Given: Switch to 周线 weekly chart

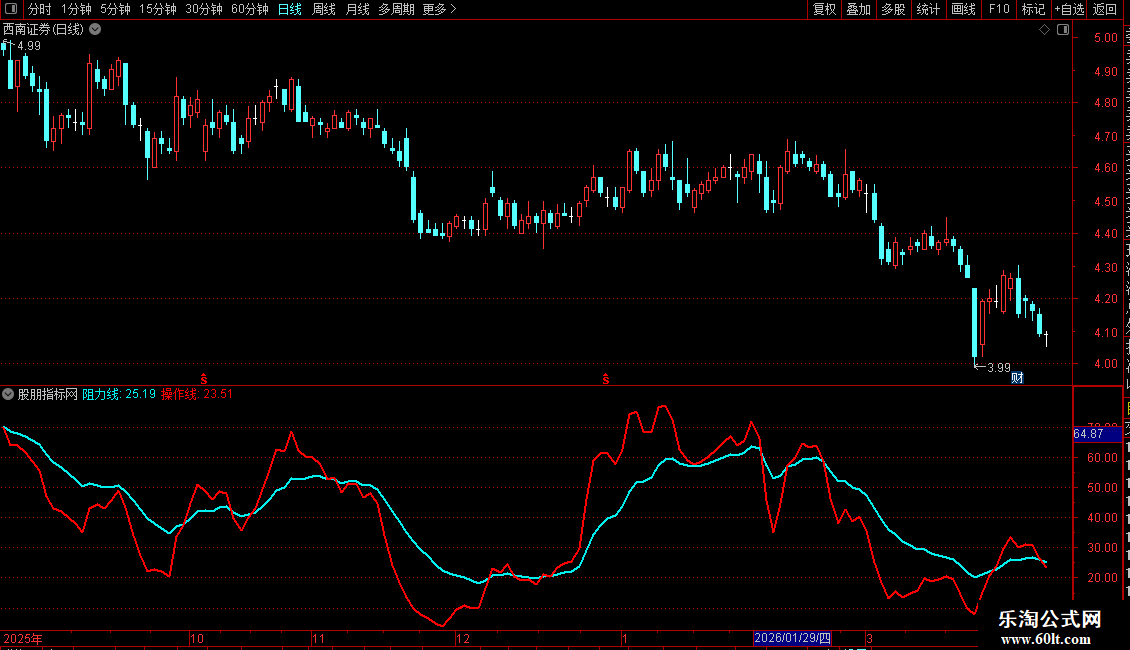Looking at the screenshot, I should coord(324,9).
